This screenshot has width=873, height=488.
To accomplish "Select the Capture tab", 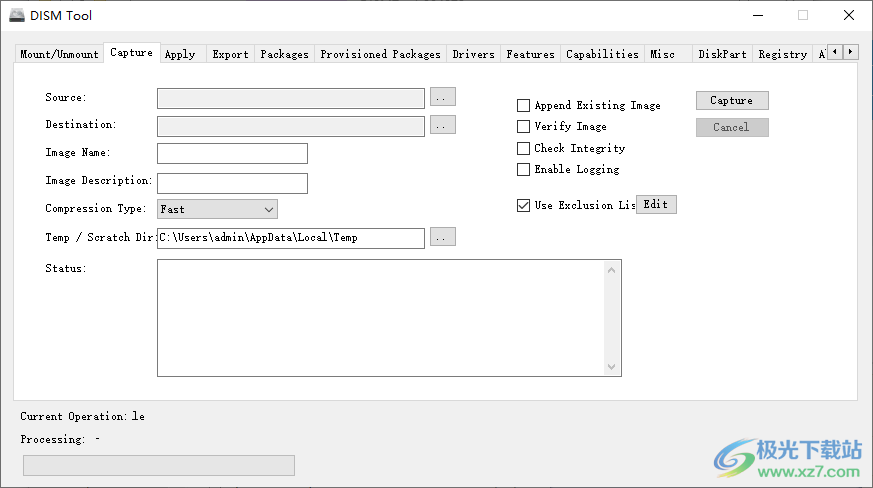I will (131, 52).
